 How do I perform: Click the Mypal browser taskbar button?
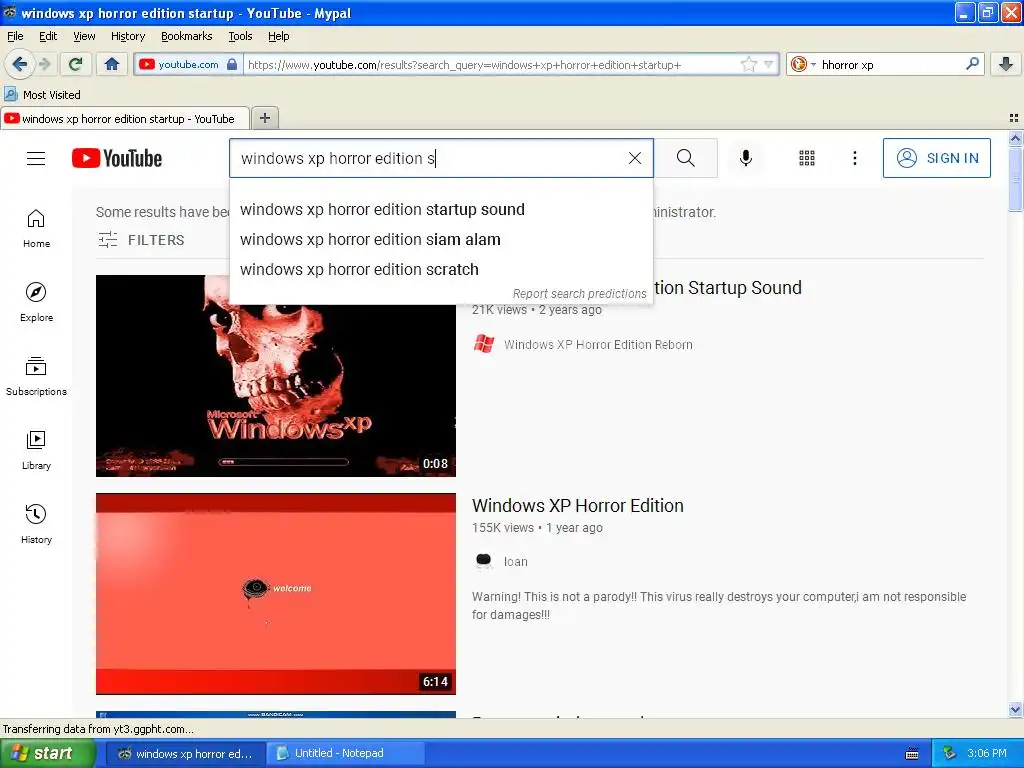point(186,753)
